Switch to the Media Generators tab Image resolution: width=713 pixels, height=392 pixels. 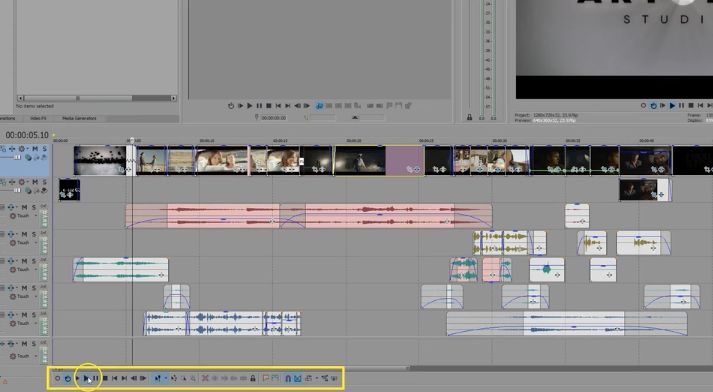[x=79, y=118]
